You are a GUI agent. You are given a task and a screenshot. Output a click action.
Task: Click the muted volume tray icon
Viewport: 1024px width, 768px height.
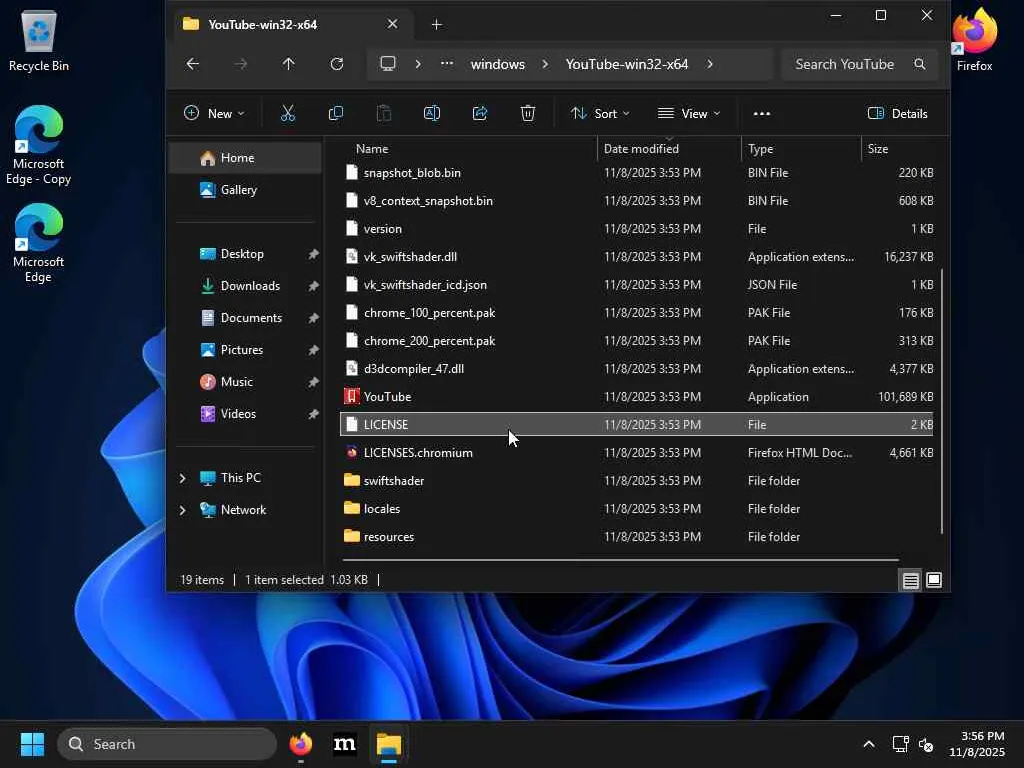click(926, 744)
